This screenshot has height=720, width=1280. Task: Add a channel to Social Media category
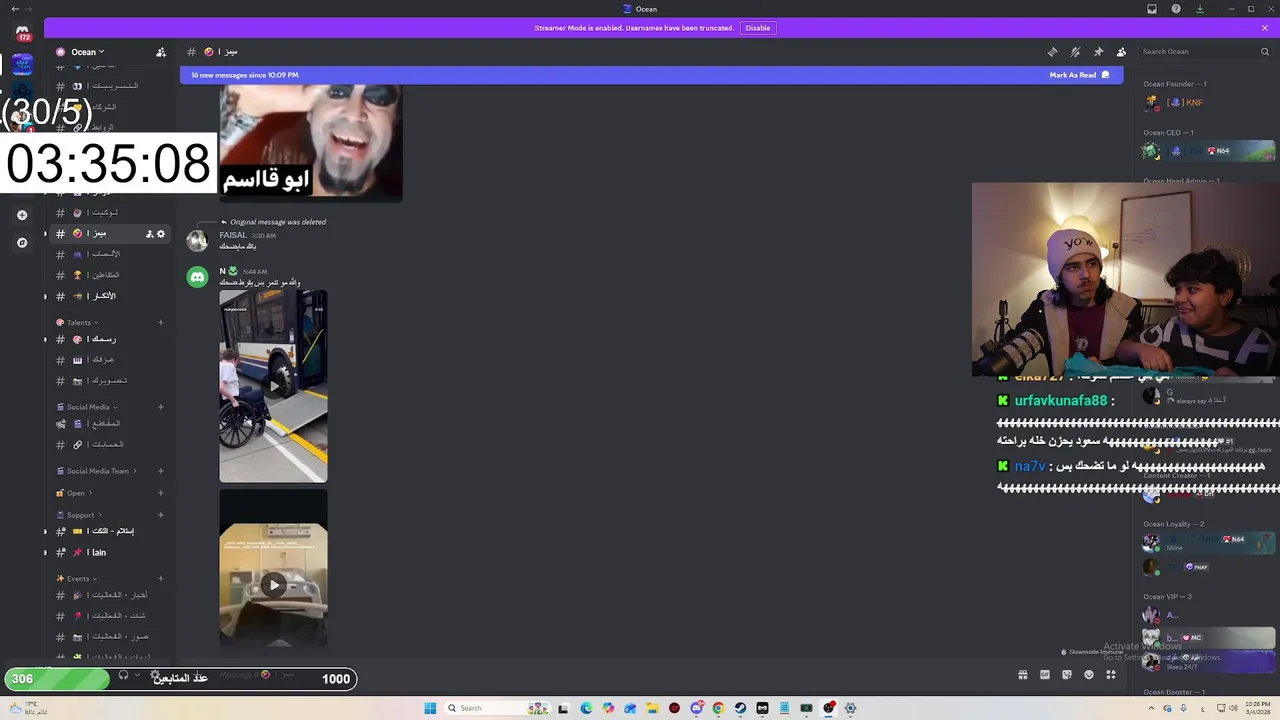[160, 407]
